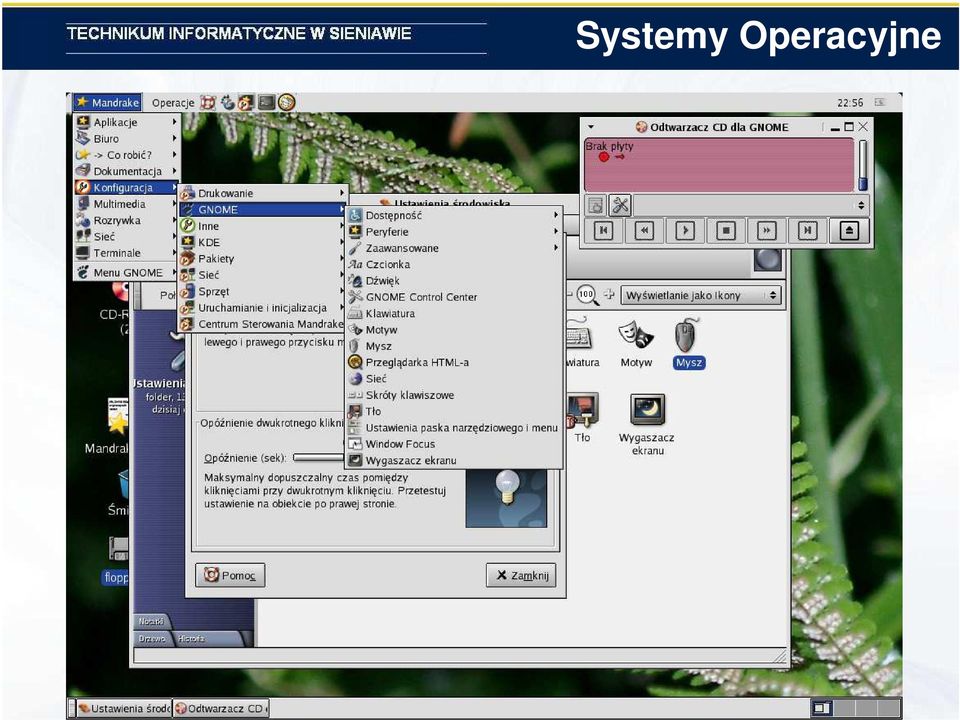Image resolution: width=960 pixels, height=720 pixels.
Task: Switch to 'Odtwarzacz CD' taskbar window
Action: pyautogui.click(x=221, y=708)
